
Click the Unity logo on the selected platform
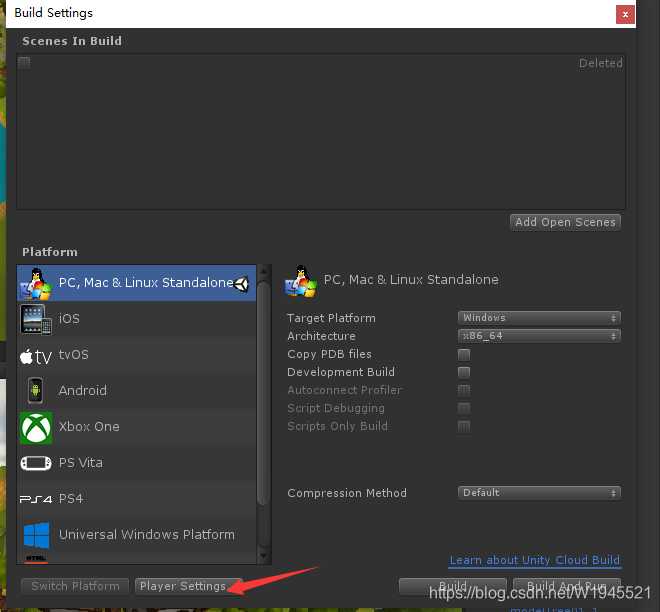[x=242, y=284]
